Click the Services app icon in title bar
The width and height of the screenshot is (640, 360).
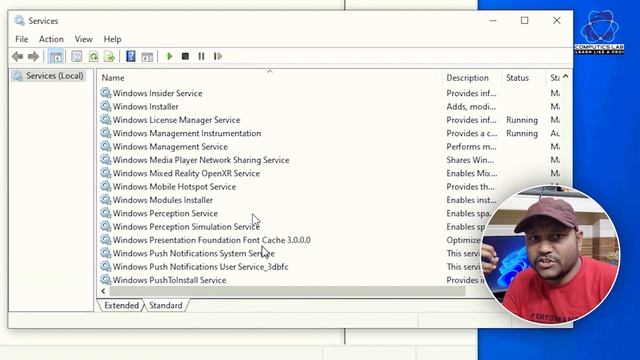coord(19,20)
